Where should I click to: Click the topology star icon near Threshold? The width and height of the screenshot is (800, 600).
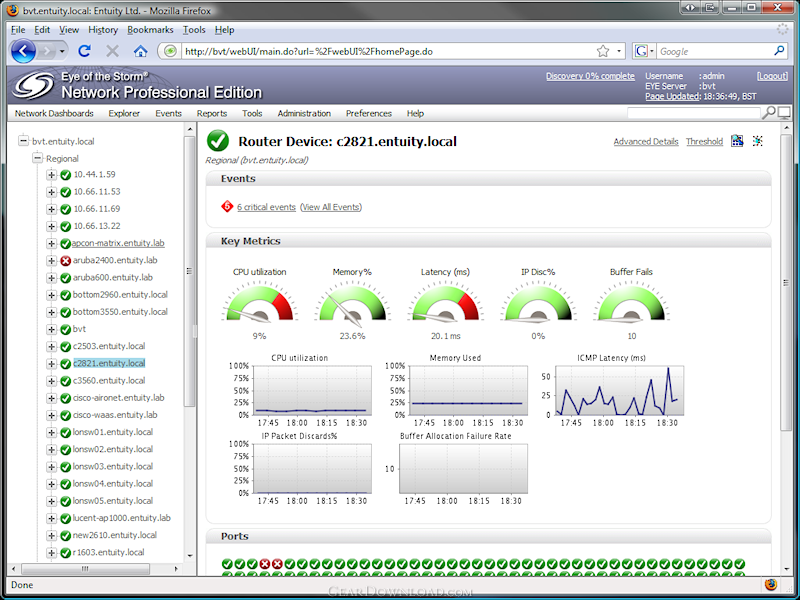(758, 141)
